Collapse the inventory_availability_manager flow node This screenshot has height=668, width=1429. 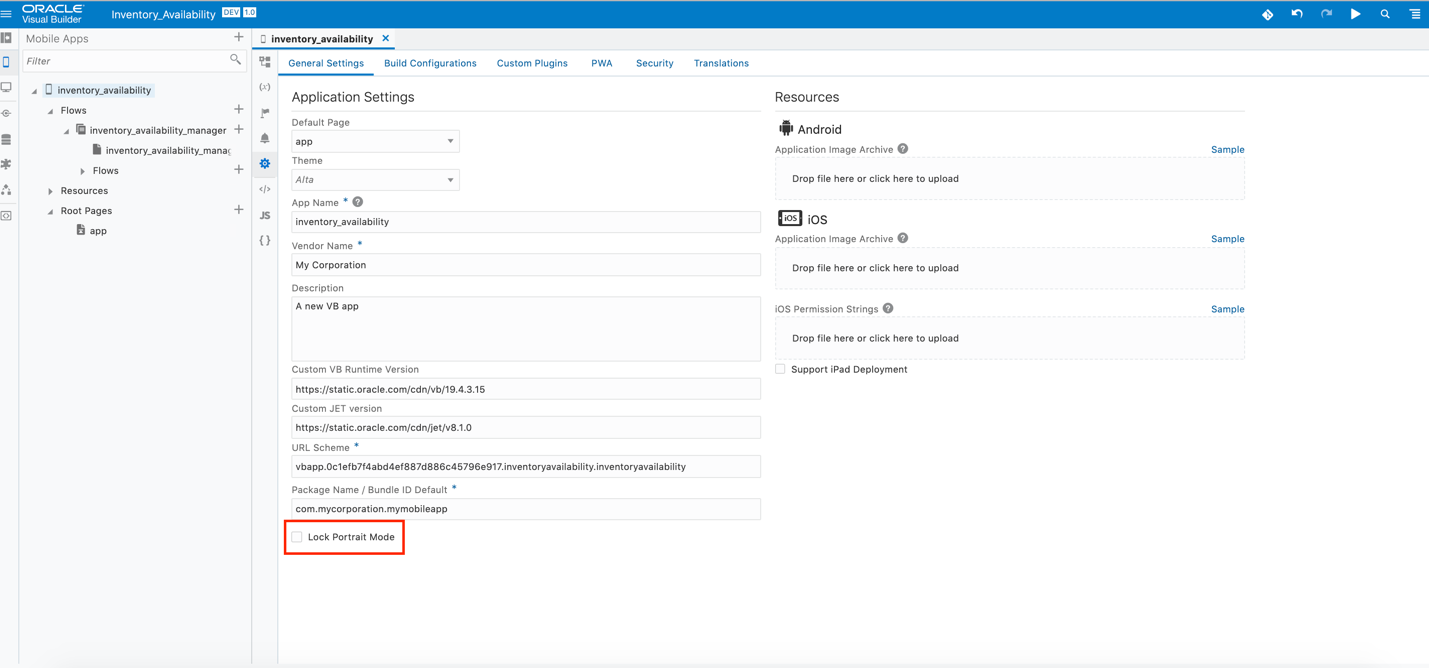tap(66, 131)
